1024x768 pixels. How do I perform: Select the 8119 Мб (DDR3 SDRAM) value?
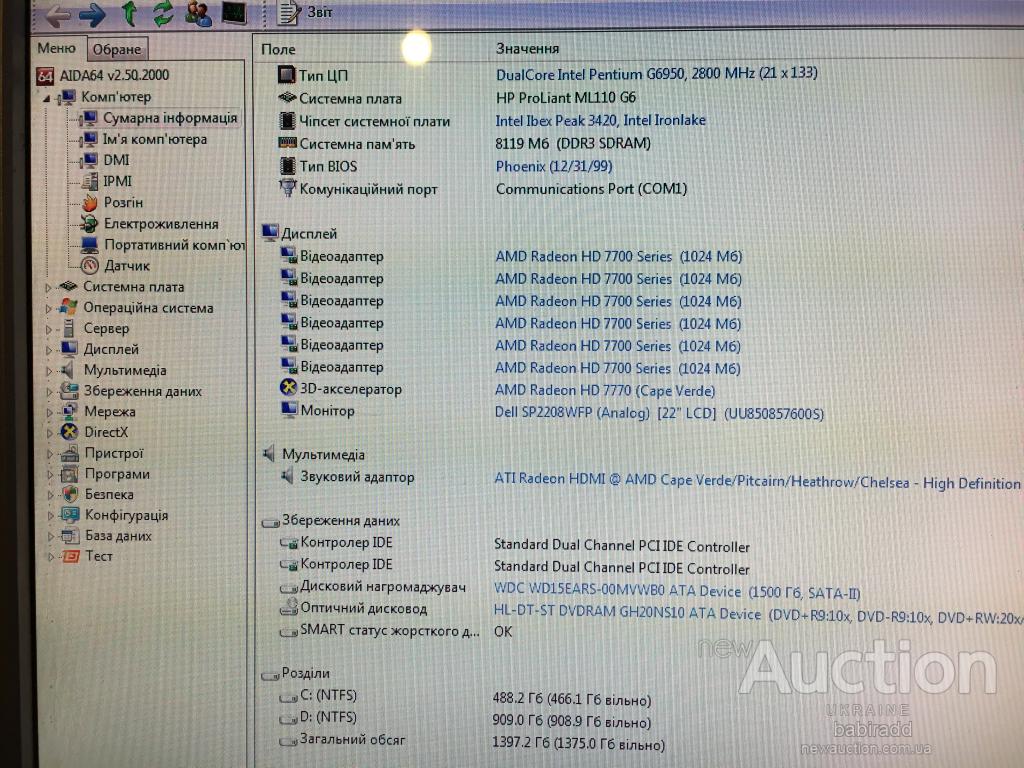[x=573, y=144]
